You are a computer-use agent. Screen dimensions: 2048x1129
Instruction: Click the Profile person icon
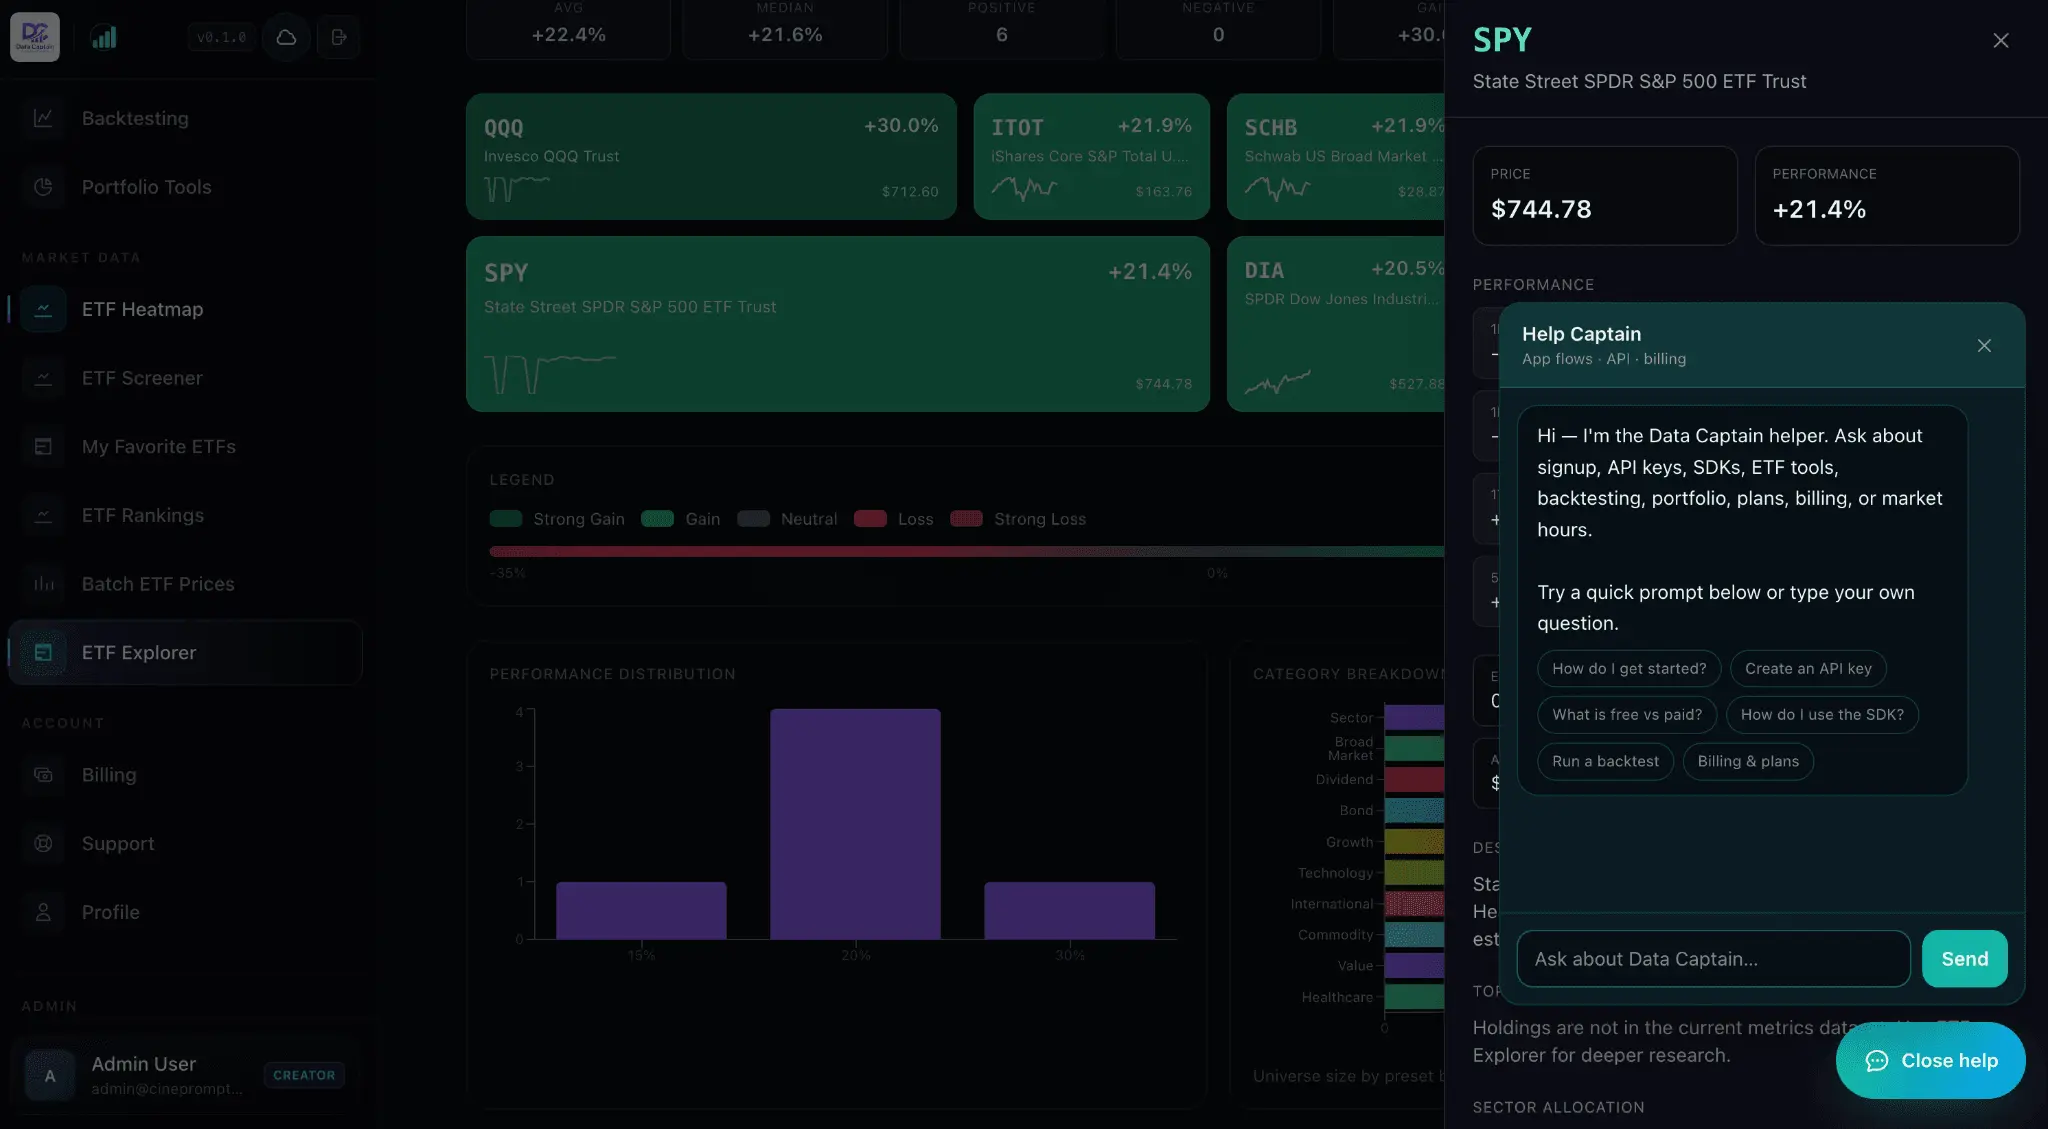click(x=43, y=912)
